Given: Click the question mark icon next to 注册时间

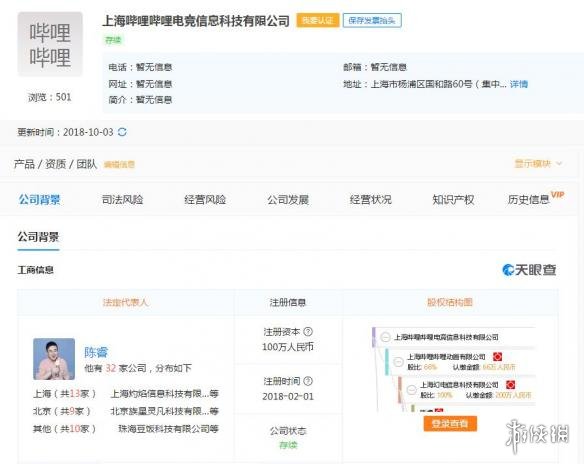Looking at the screenshot, I should pos(308,381).
